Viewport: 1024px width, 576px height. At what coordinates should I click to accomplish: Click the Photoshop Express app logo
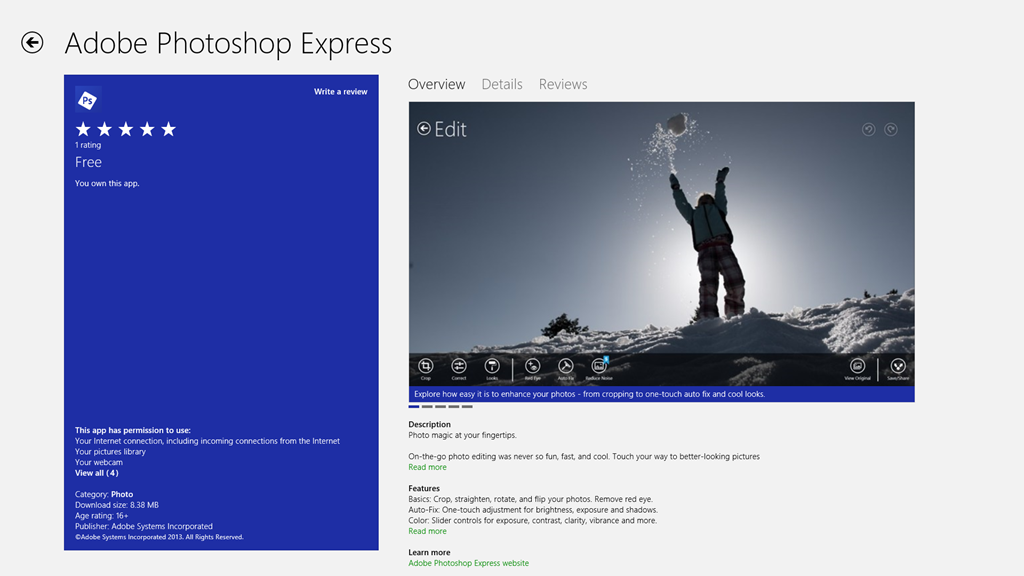88,99
